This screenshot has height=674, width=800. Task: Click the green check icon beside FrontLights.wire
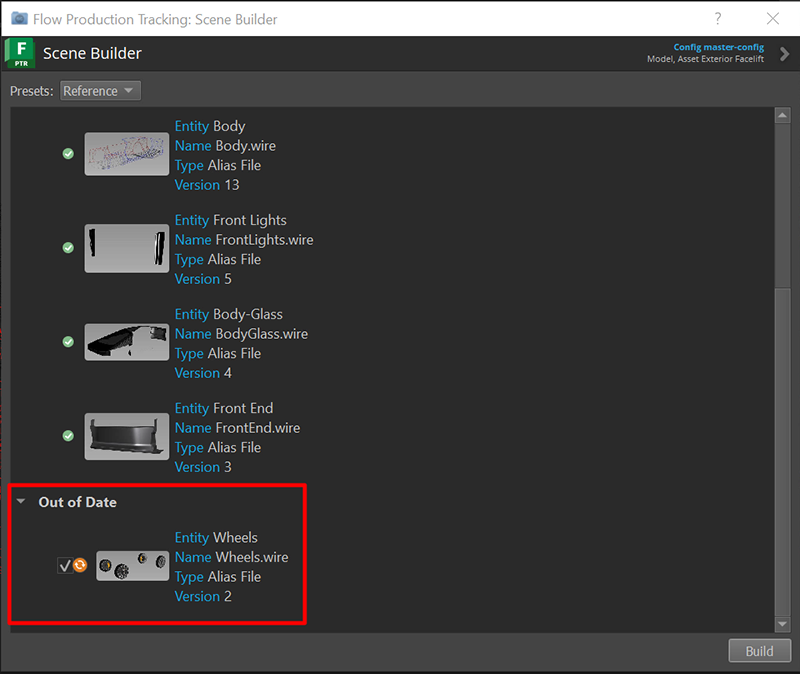click(68, 248)
